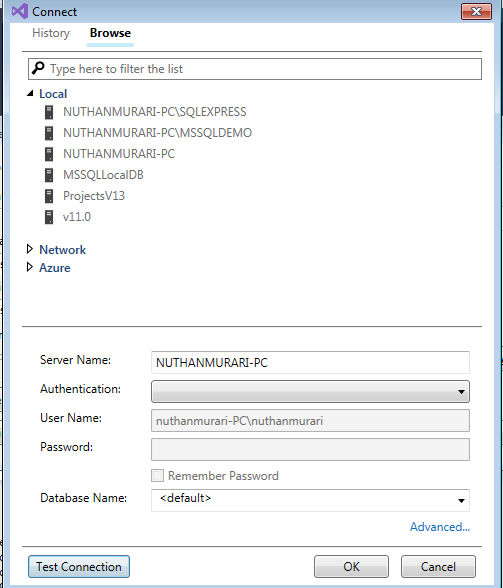Image resolution: width=503 pixels, height=588 pixels.
Task: Switch to the Browse tab
Action: pyautogui.click(x=110, y=33)
